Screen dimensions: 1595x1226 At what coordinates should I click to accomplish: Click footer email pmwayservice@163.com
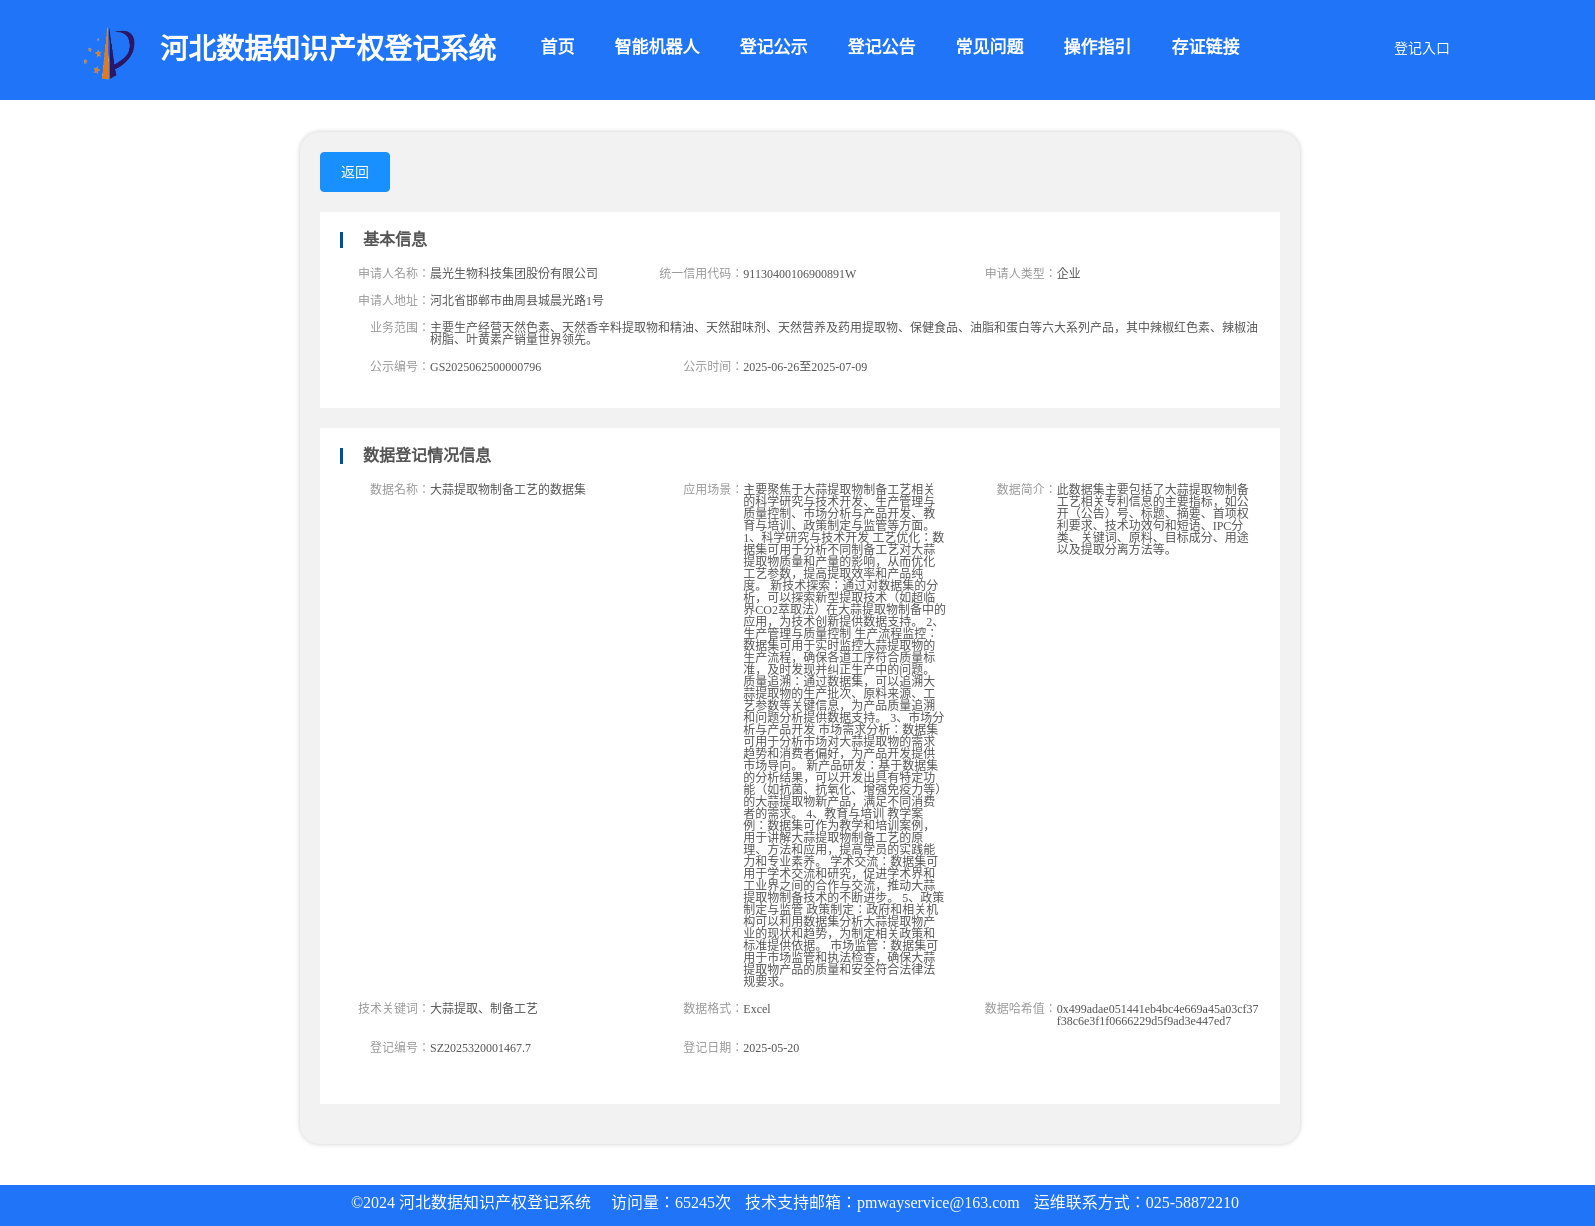click(x=938, y=1203)
